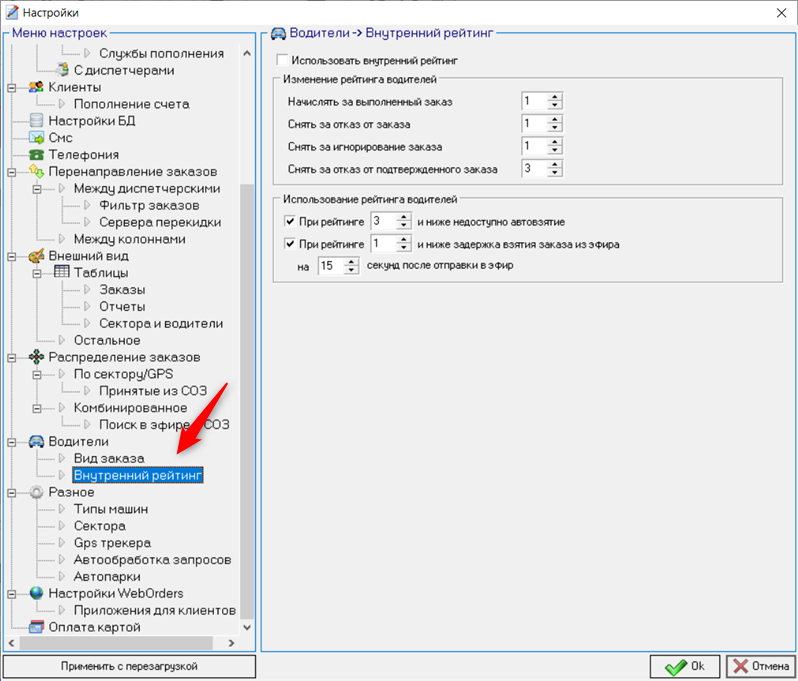
Task: Collapse the Водители tree node
Action: point(12,442)
